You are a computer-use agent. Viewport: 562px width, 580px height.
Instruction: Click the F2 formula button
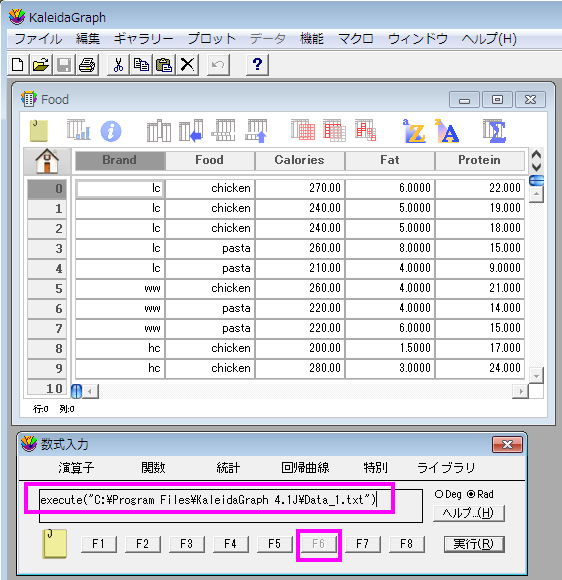coord(142,544)
